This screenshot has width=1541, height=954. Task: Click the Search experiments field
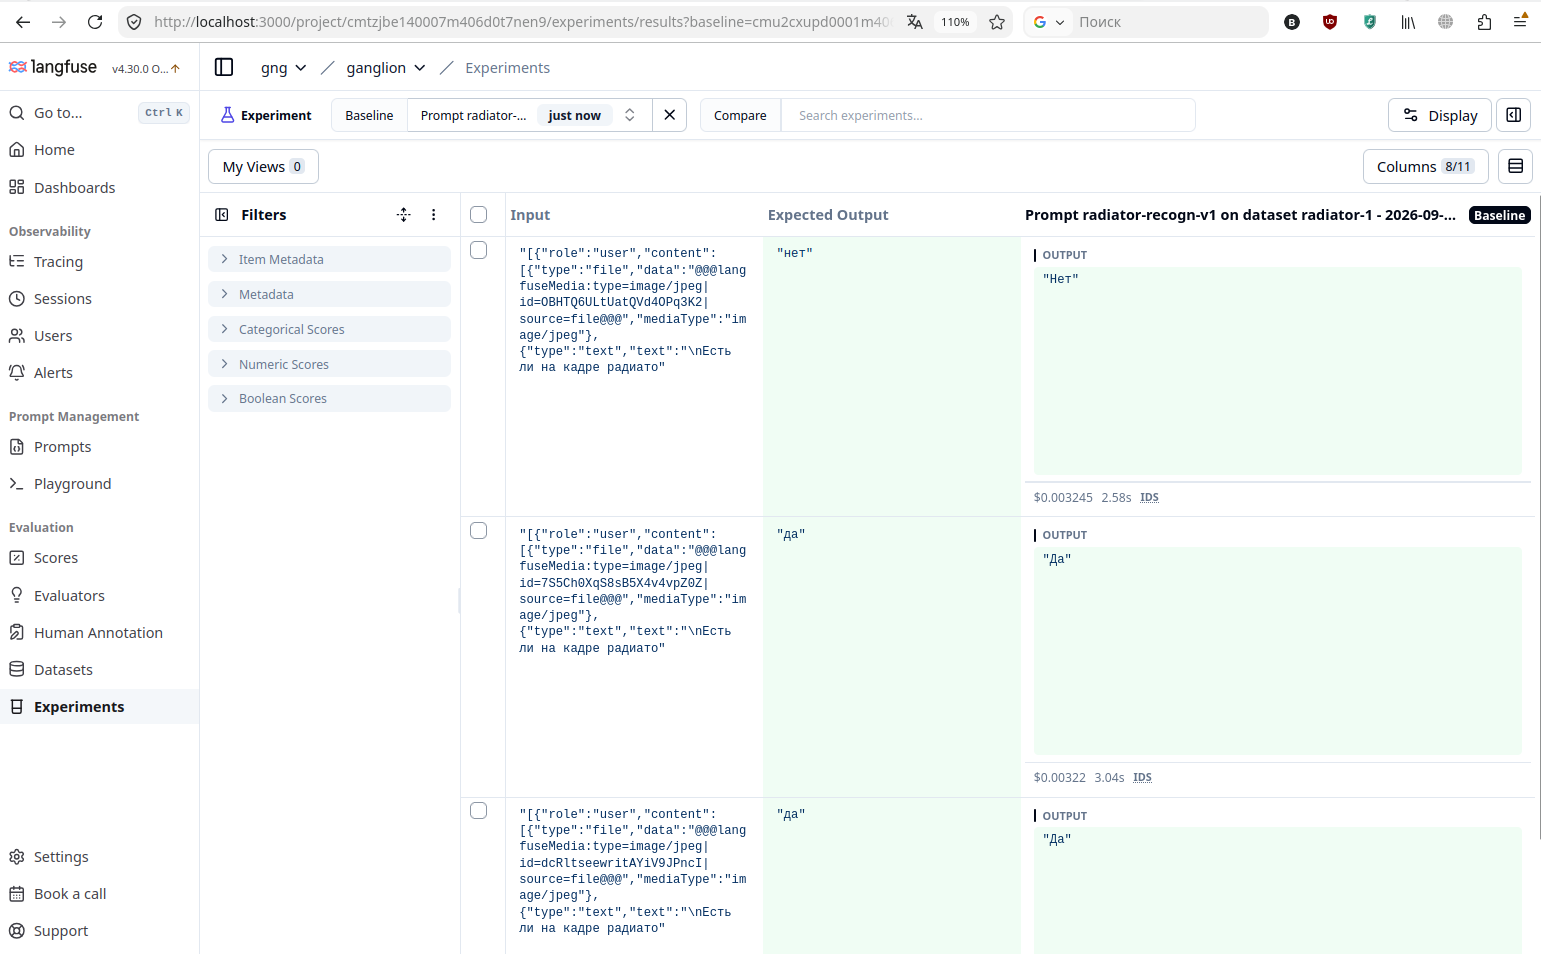pos(988,115)
